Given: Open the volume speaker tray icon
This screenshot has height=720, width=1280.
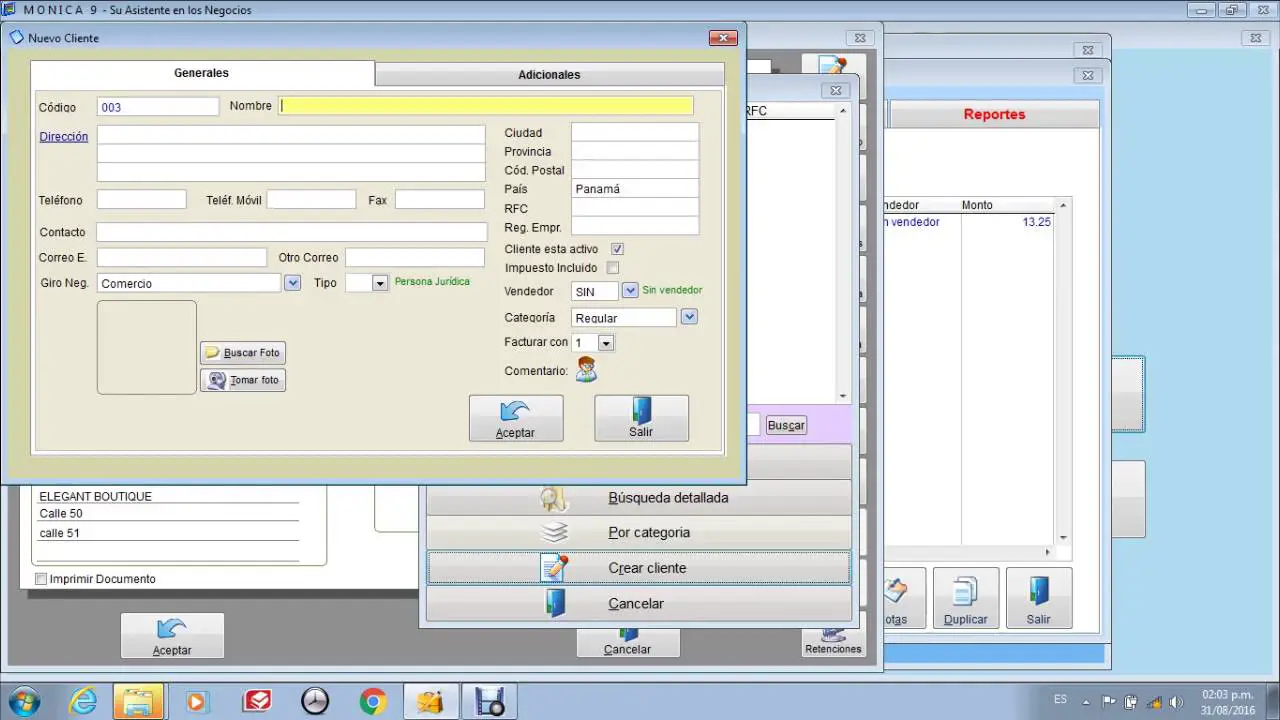Looking at the screenshot, I should 1176,701.
